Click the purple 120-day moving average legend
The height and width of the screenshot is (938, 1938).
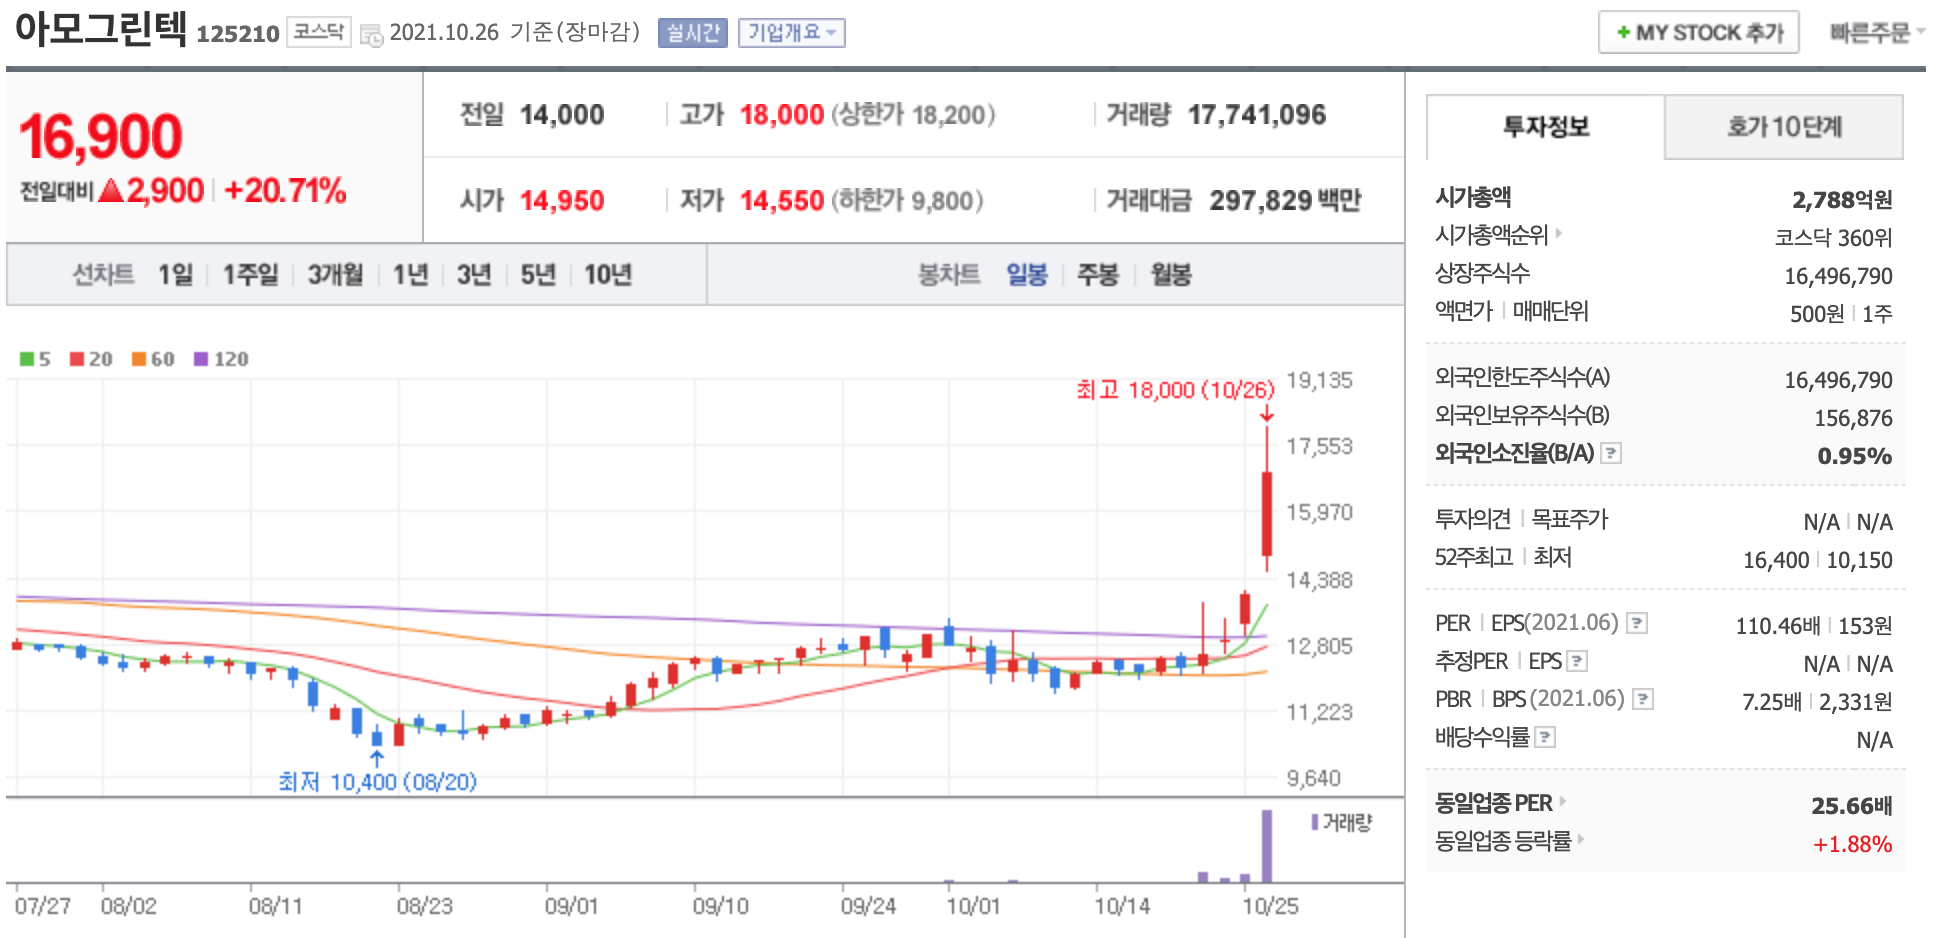pos(221,359)
